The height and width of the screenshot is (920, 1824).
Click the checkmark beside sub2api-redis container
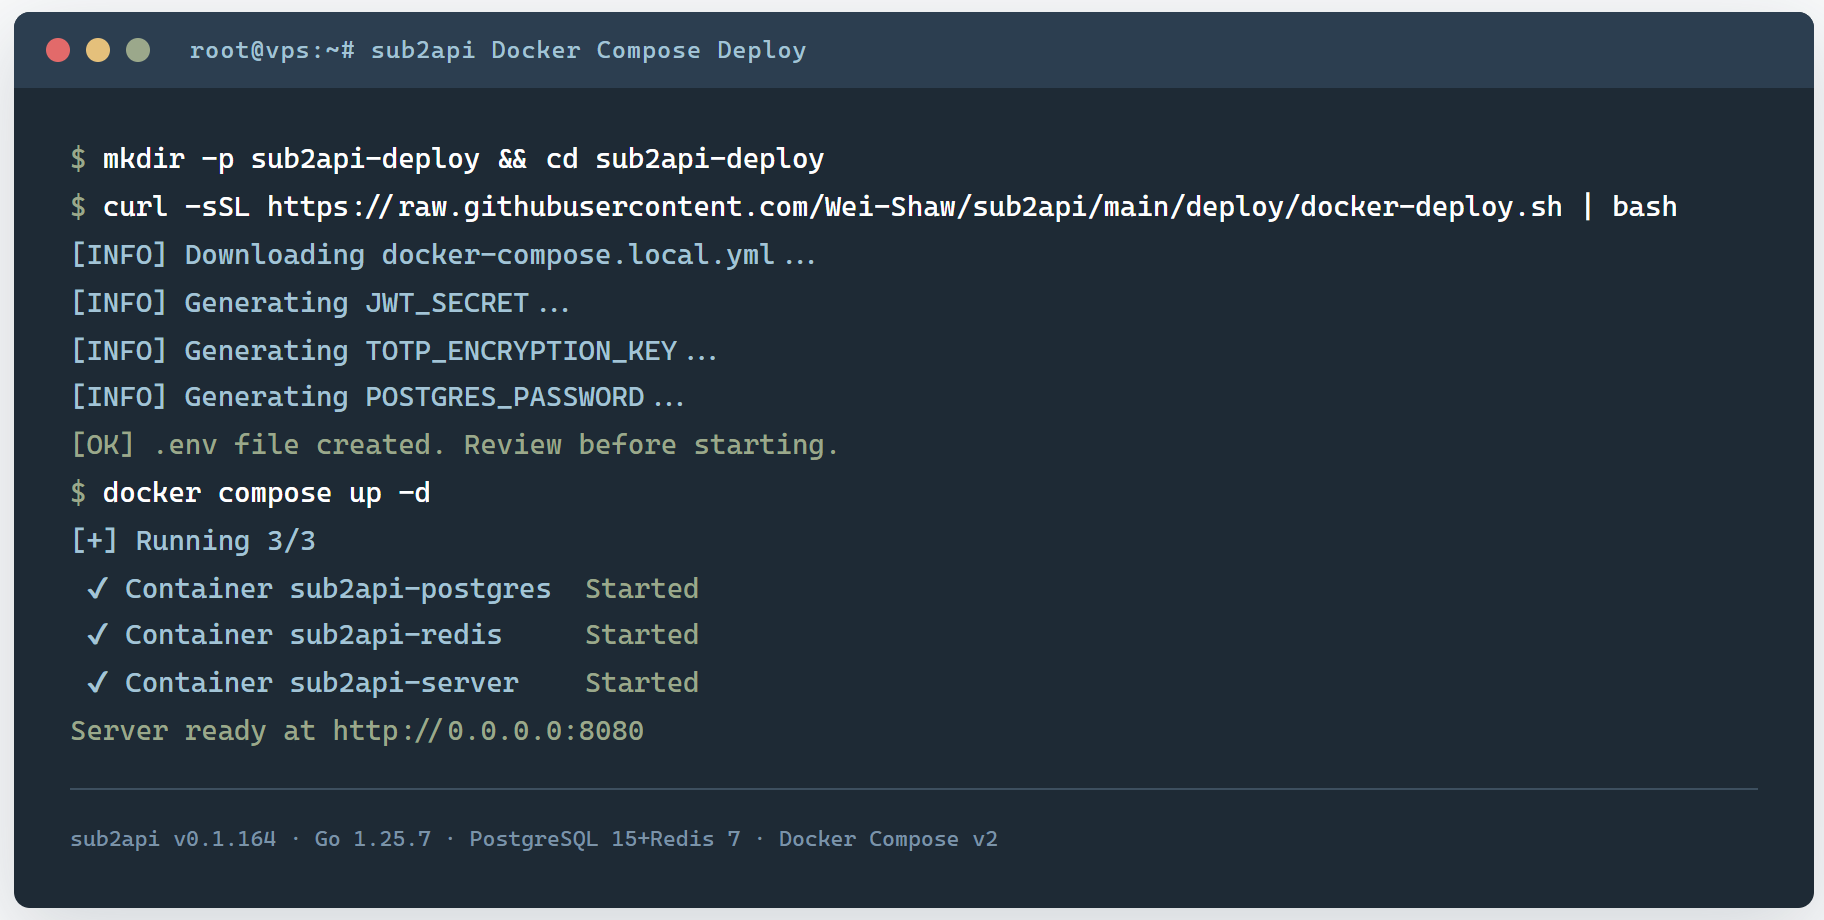pos(97,635)
